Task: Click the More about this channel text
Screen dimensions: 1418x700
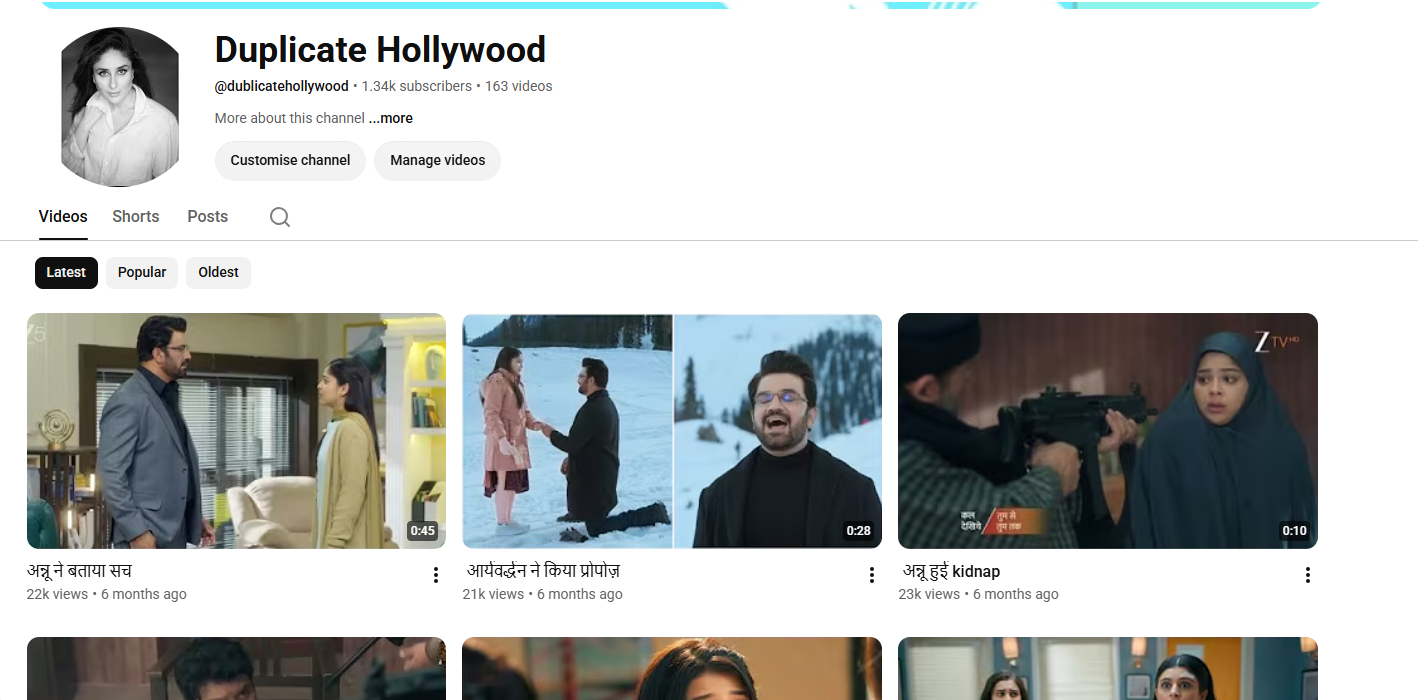Action: [x=290, y=118]
